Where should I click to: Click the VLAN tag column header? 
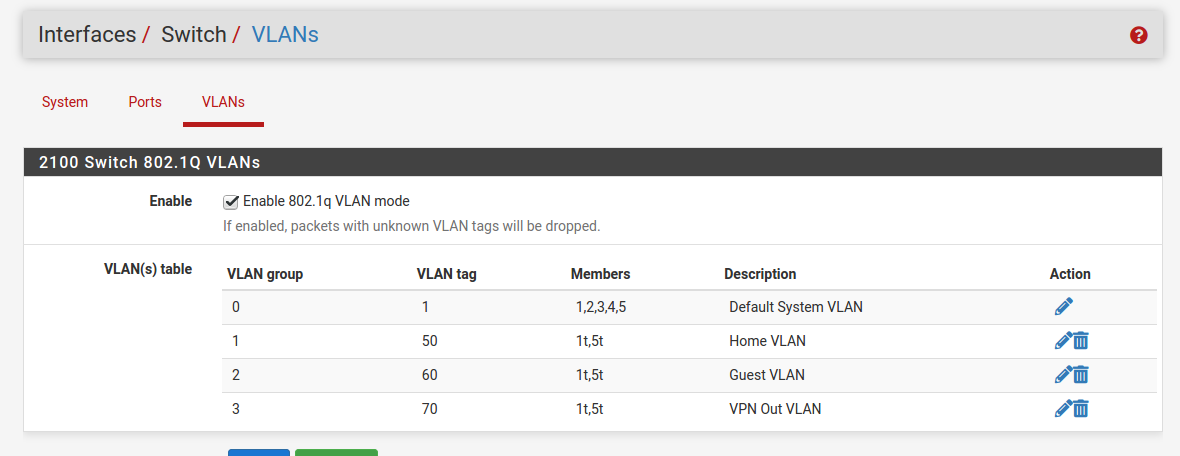[446, 275]
